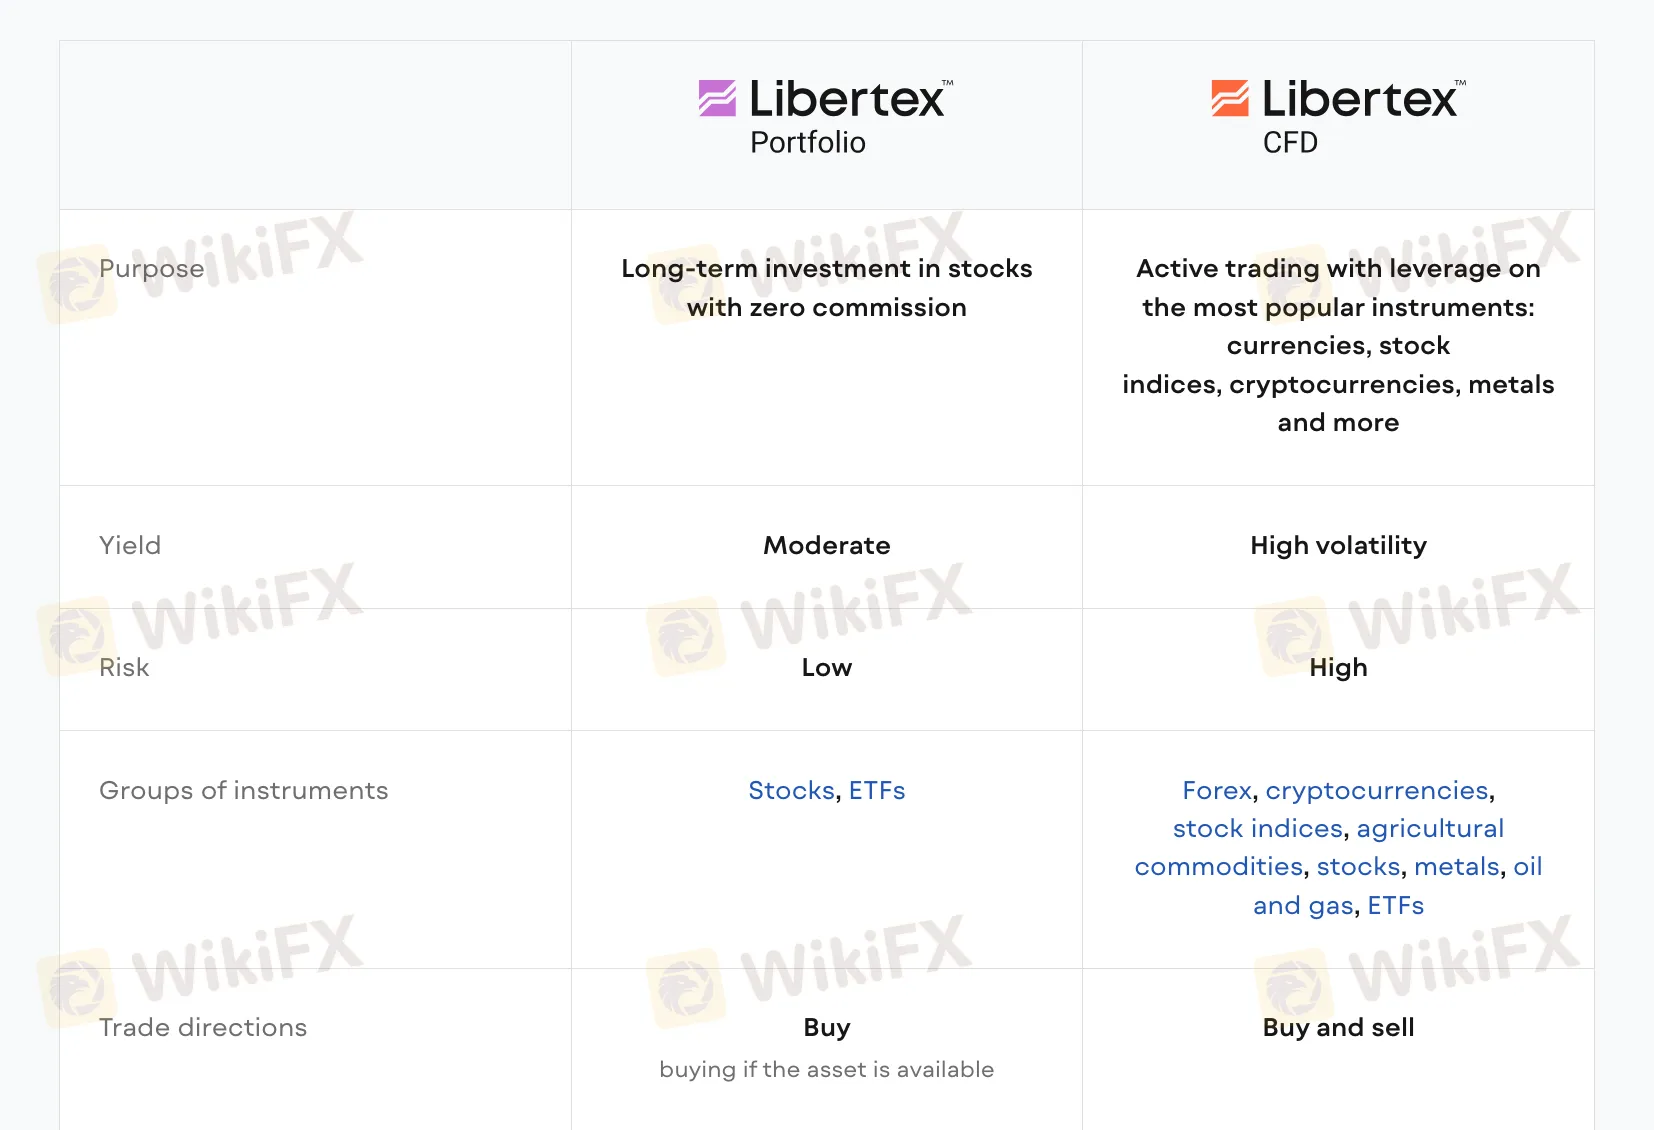The height and width of the screenshot is (1130, 1654).
Task: Click the purple Libertex Portfolio logo icon
Action: (x=717, y=98)
